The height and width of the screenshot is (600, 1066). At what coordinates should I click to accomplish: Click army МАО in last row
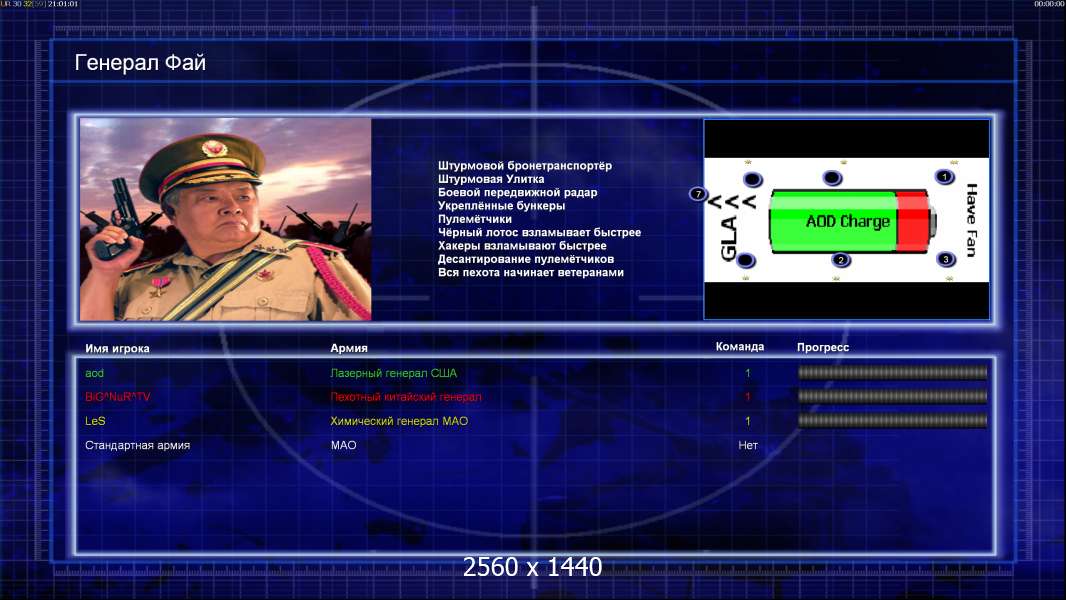coord(343,445)
